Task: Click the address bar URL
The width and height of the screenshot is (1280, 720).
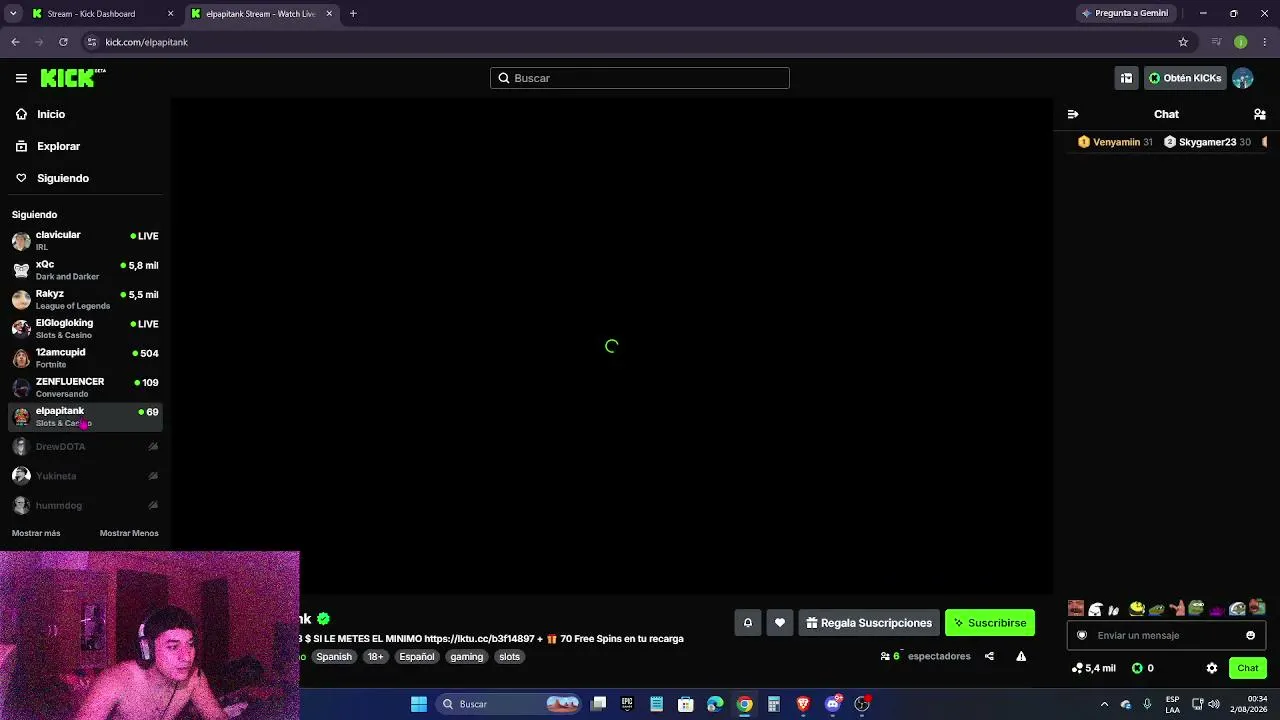Action: pos(146,42)
